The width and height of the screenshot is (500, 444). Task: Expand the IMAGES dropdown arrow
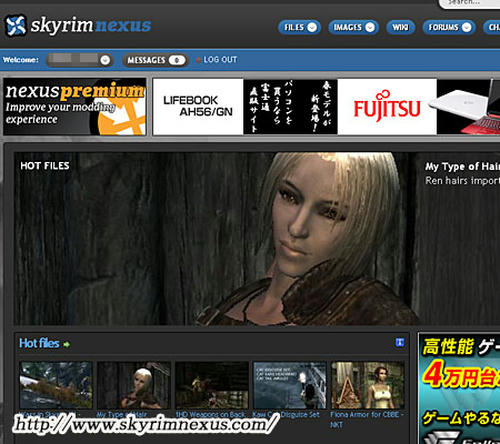[x=370, y=27]
